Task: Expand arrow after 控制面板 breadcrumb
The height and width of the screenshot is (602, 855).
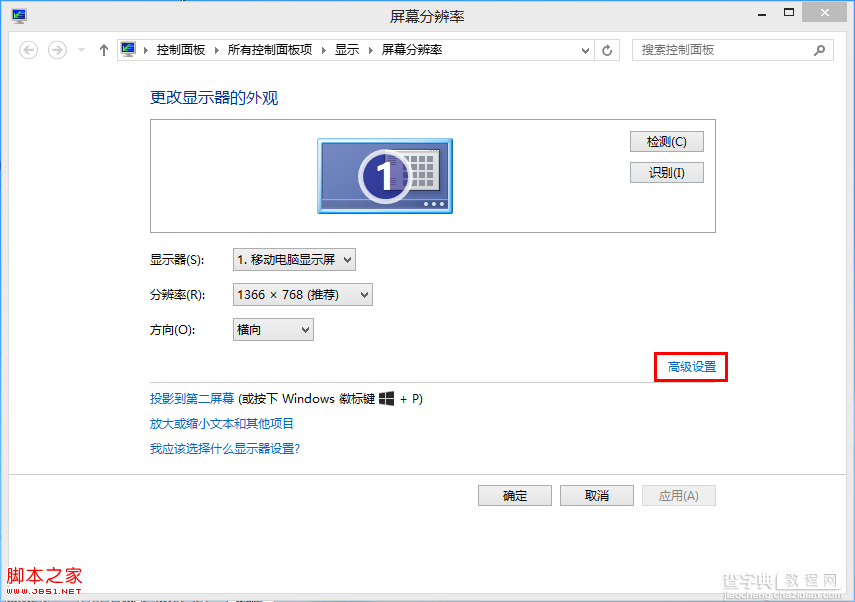Action: pos(216,50)
